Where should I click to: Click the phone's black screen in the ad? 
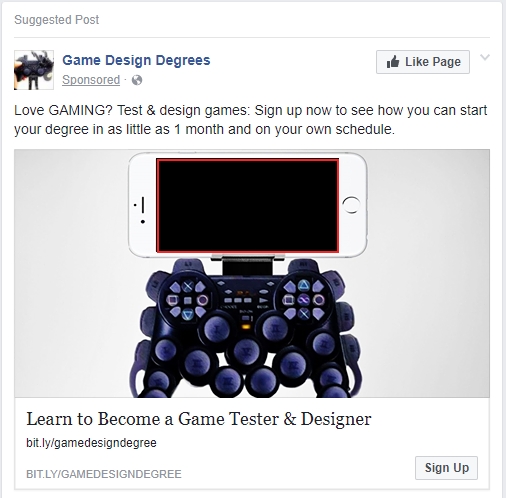tap(248, 205)
